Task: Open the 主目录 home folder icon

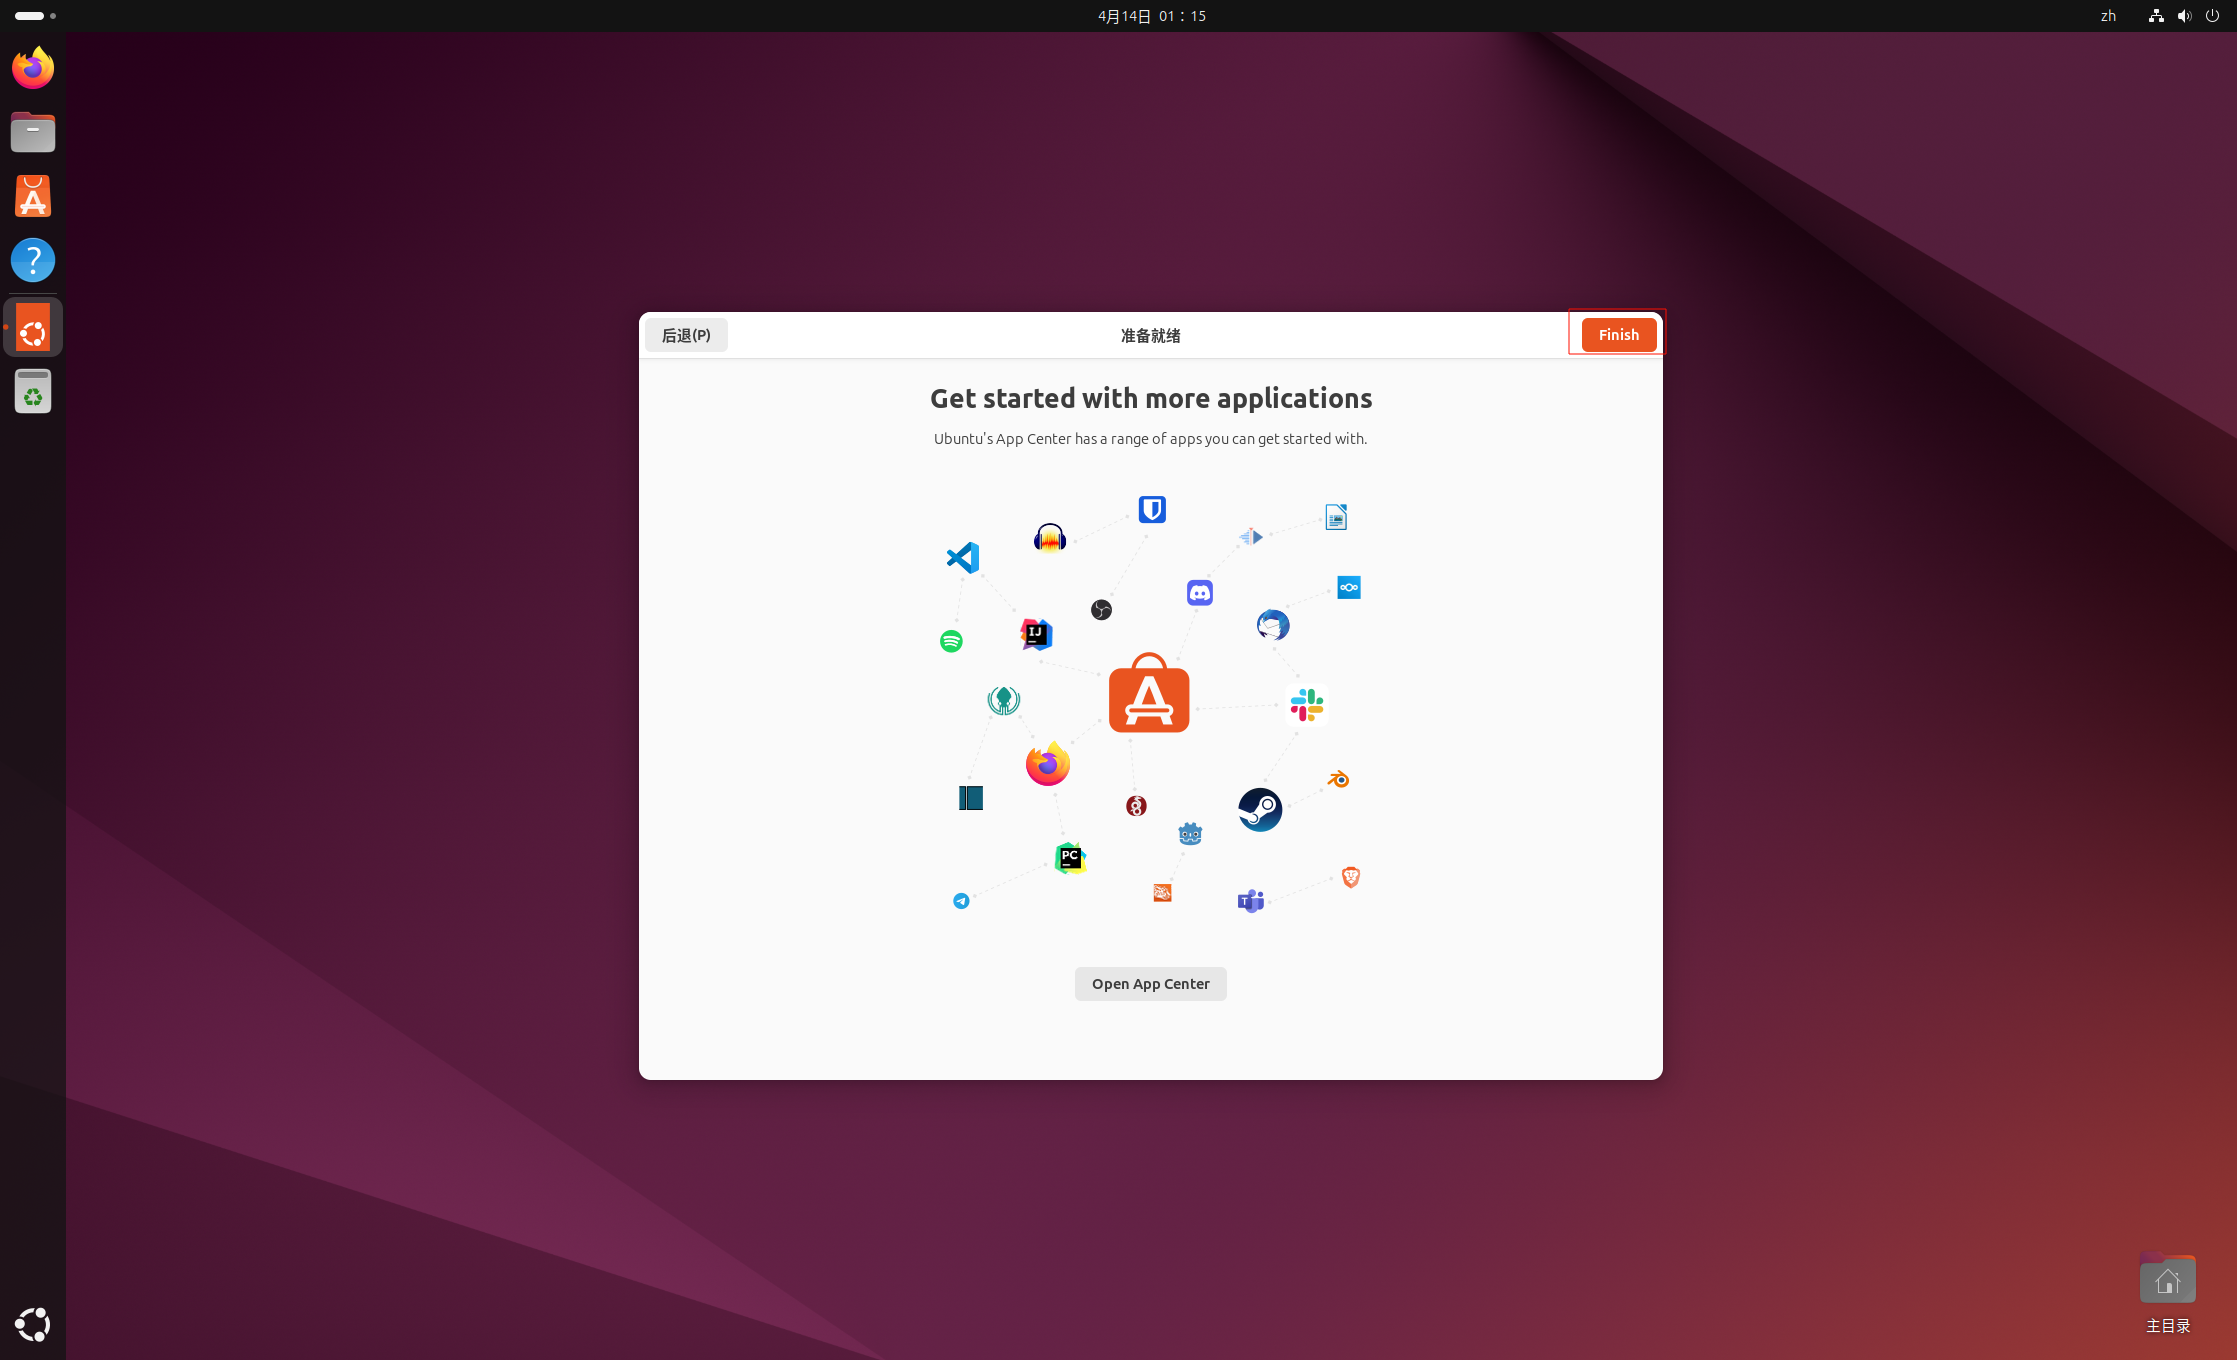Action: 2167,1280
